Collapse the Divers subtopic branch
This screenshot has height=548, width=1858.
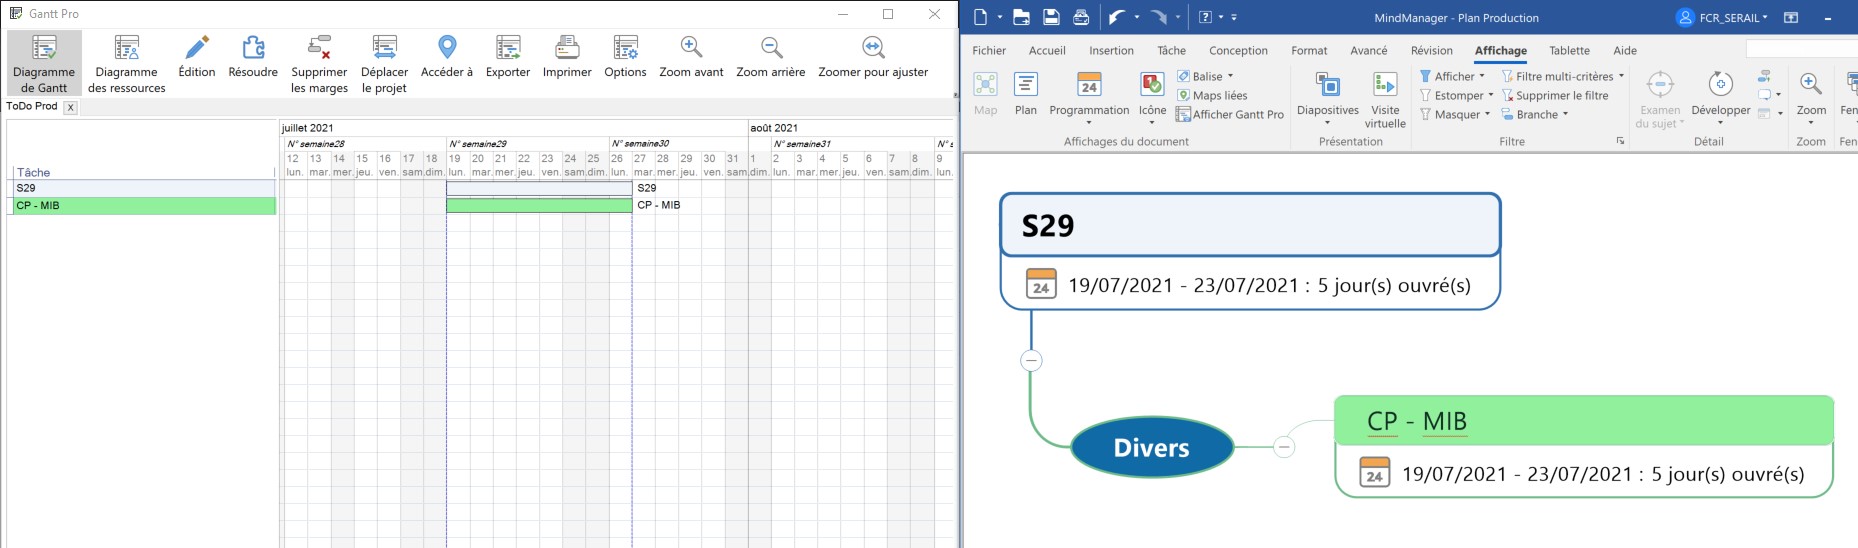click(1284, 447)
